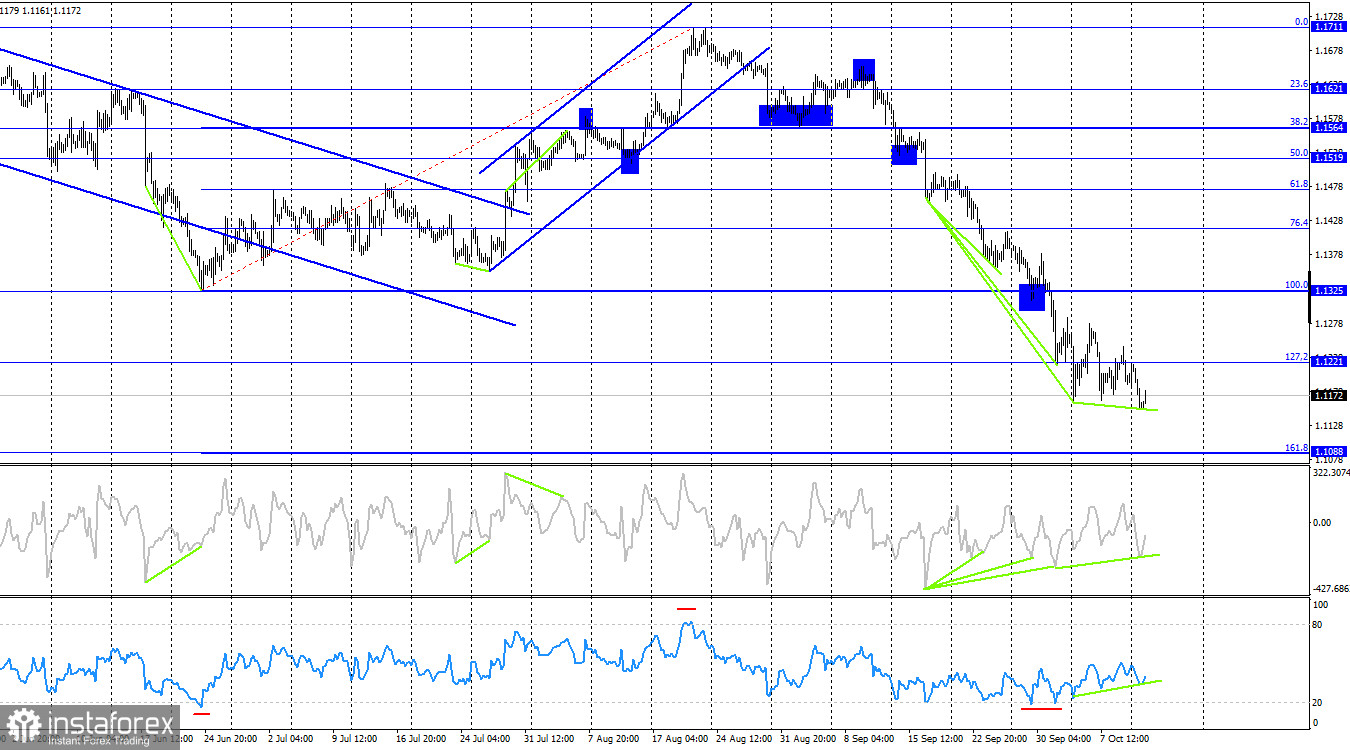Click the wide blue rectangle marker above the 1.1564 line
Screen dimensions: 1350x750
pyautogui.click(x=796, y=115)
